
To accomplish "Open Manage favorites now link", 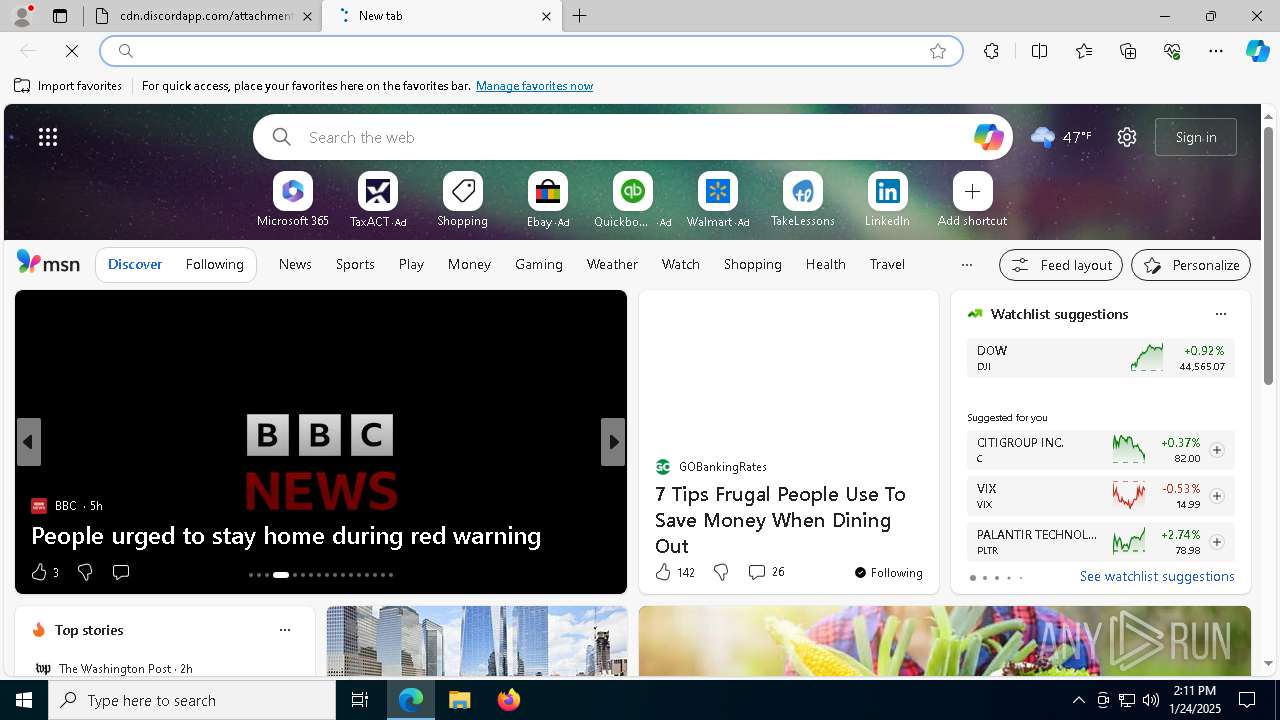I will coord(534,86).
